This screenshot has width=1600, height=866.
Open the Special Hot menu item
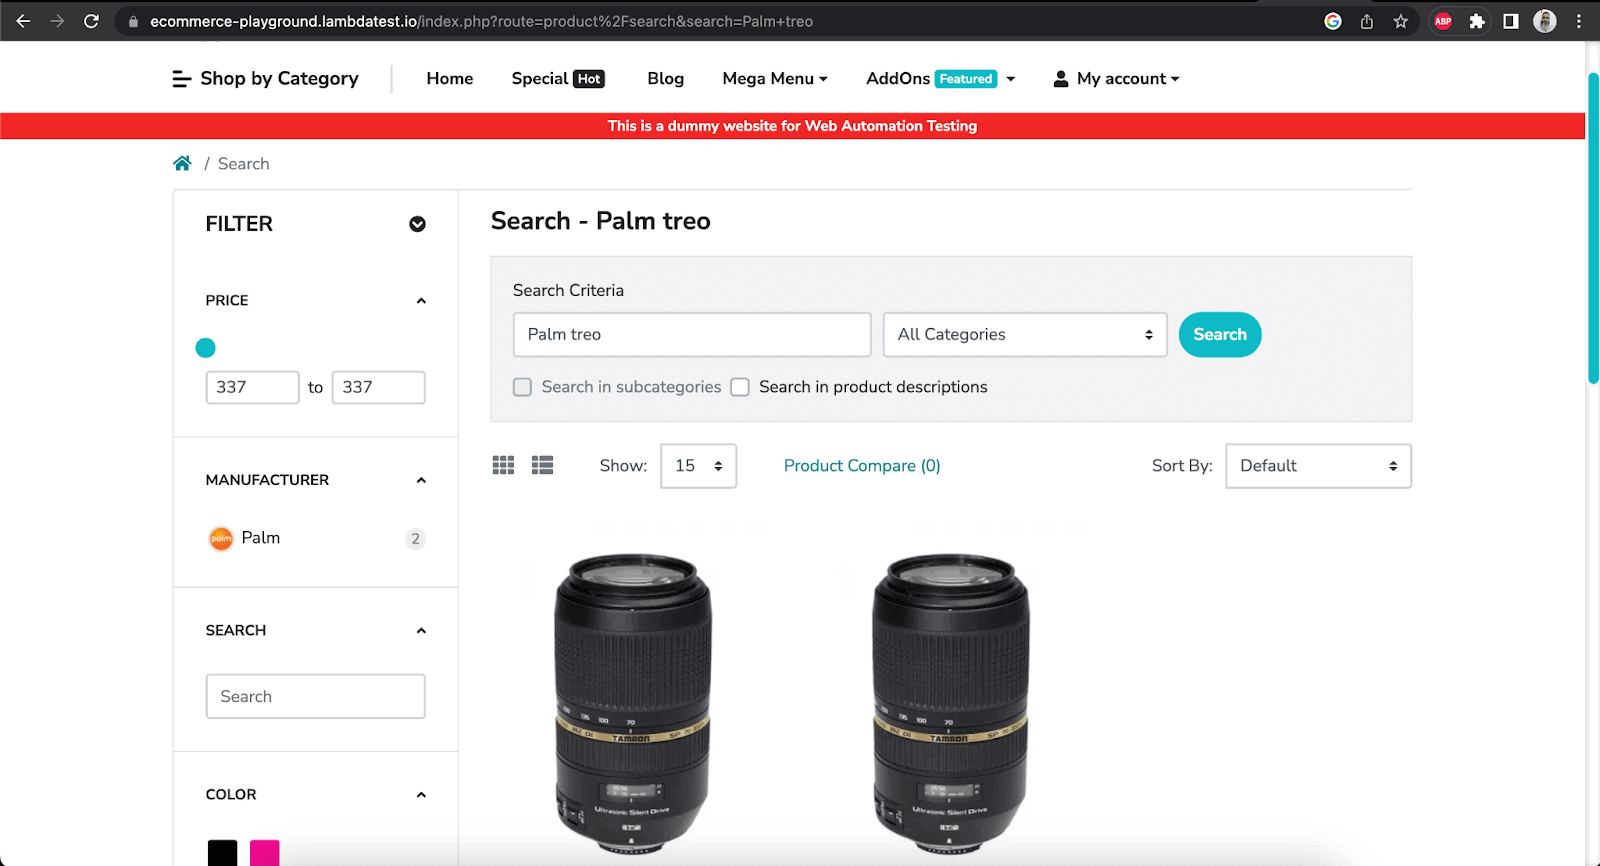(x=558, y=79)
